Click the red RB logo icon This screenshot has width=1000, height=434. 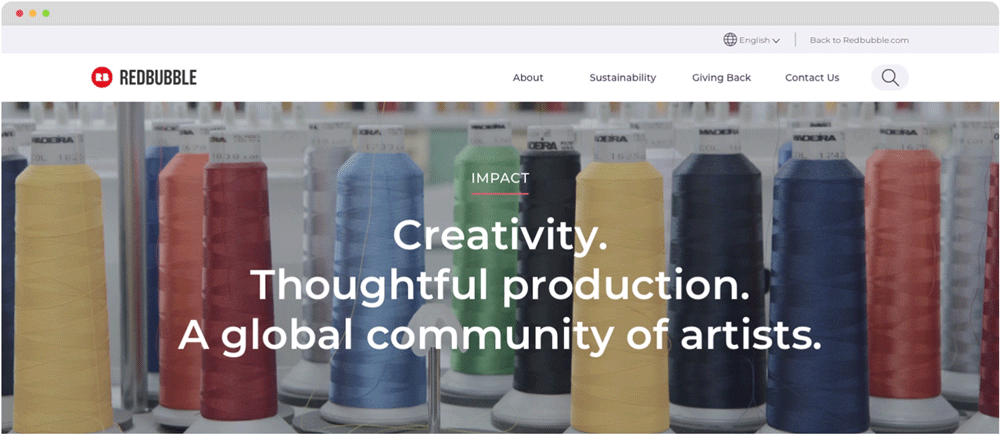point(101,77)
